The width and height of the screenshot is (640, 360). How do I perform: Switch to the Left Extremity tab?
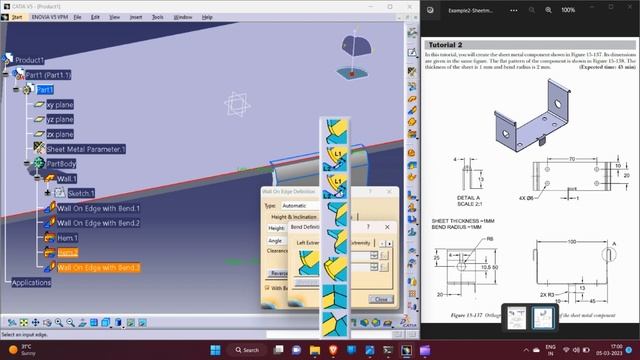(307, 242)
